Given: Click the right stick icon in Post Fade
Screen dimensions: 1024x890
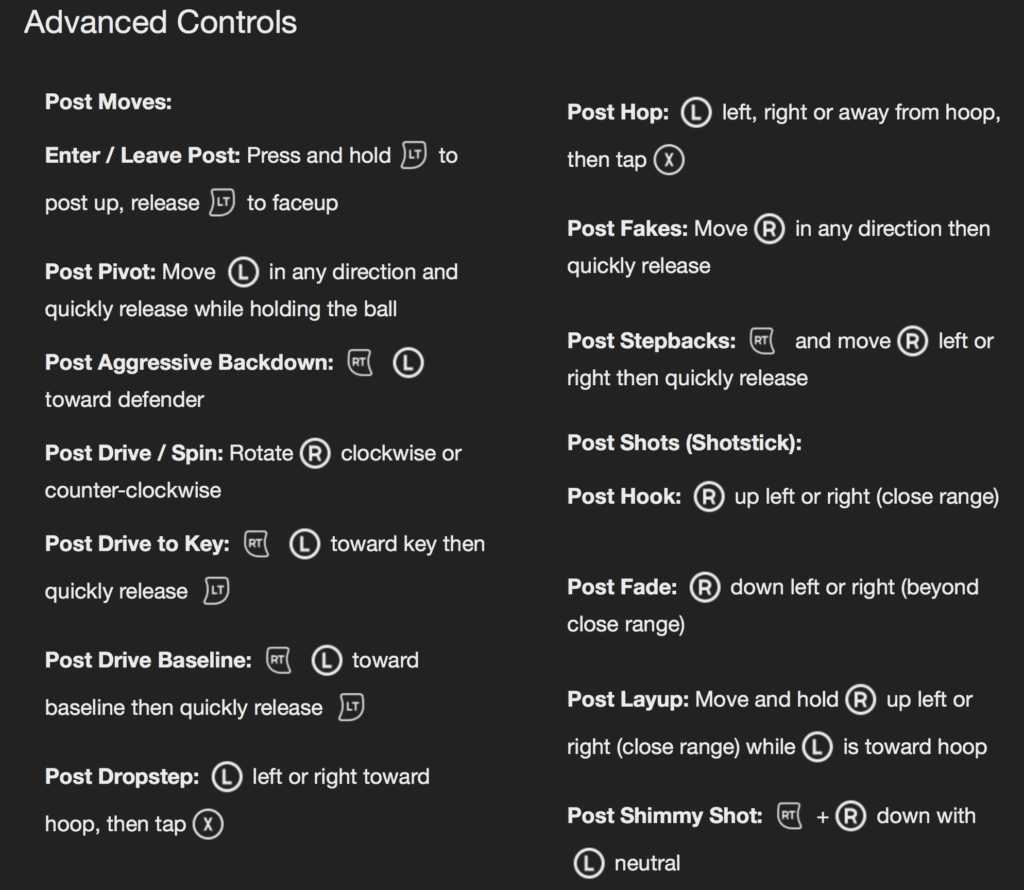Looking at the screenshot, I should 705,588.
